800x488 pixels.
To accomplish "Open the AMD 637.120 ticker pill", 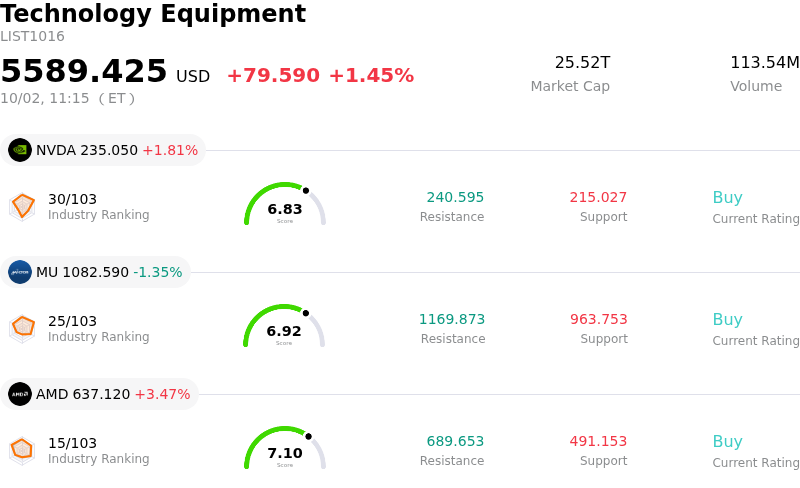I will (99, 394).
